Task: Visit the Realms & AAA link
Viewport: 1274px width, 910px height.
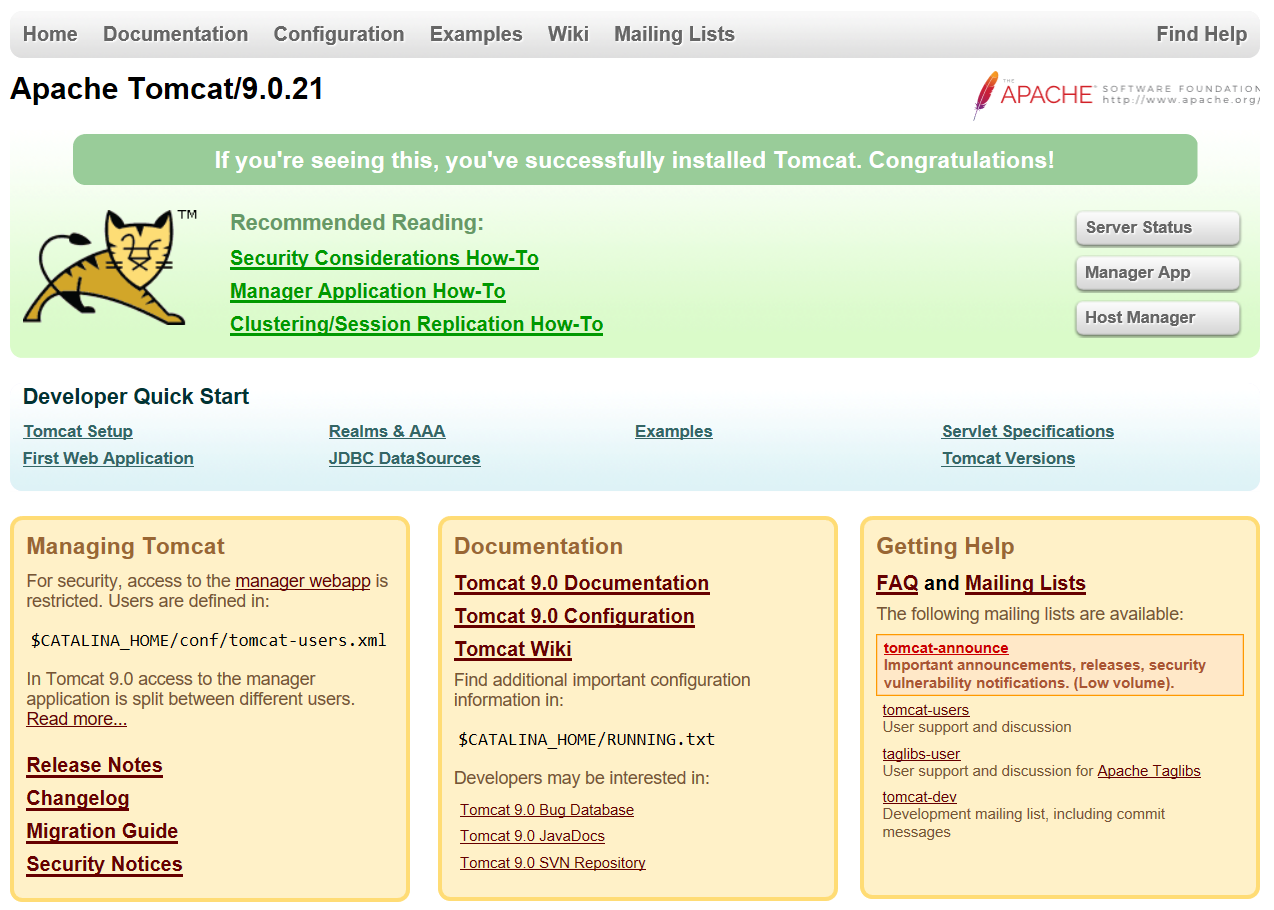Action: tap(387, 431)
